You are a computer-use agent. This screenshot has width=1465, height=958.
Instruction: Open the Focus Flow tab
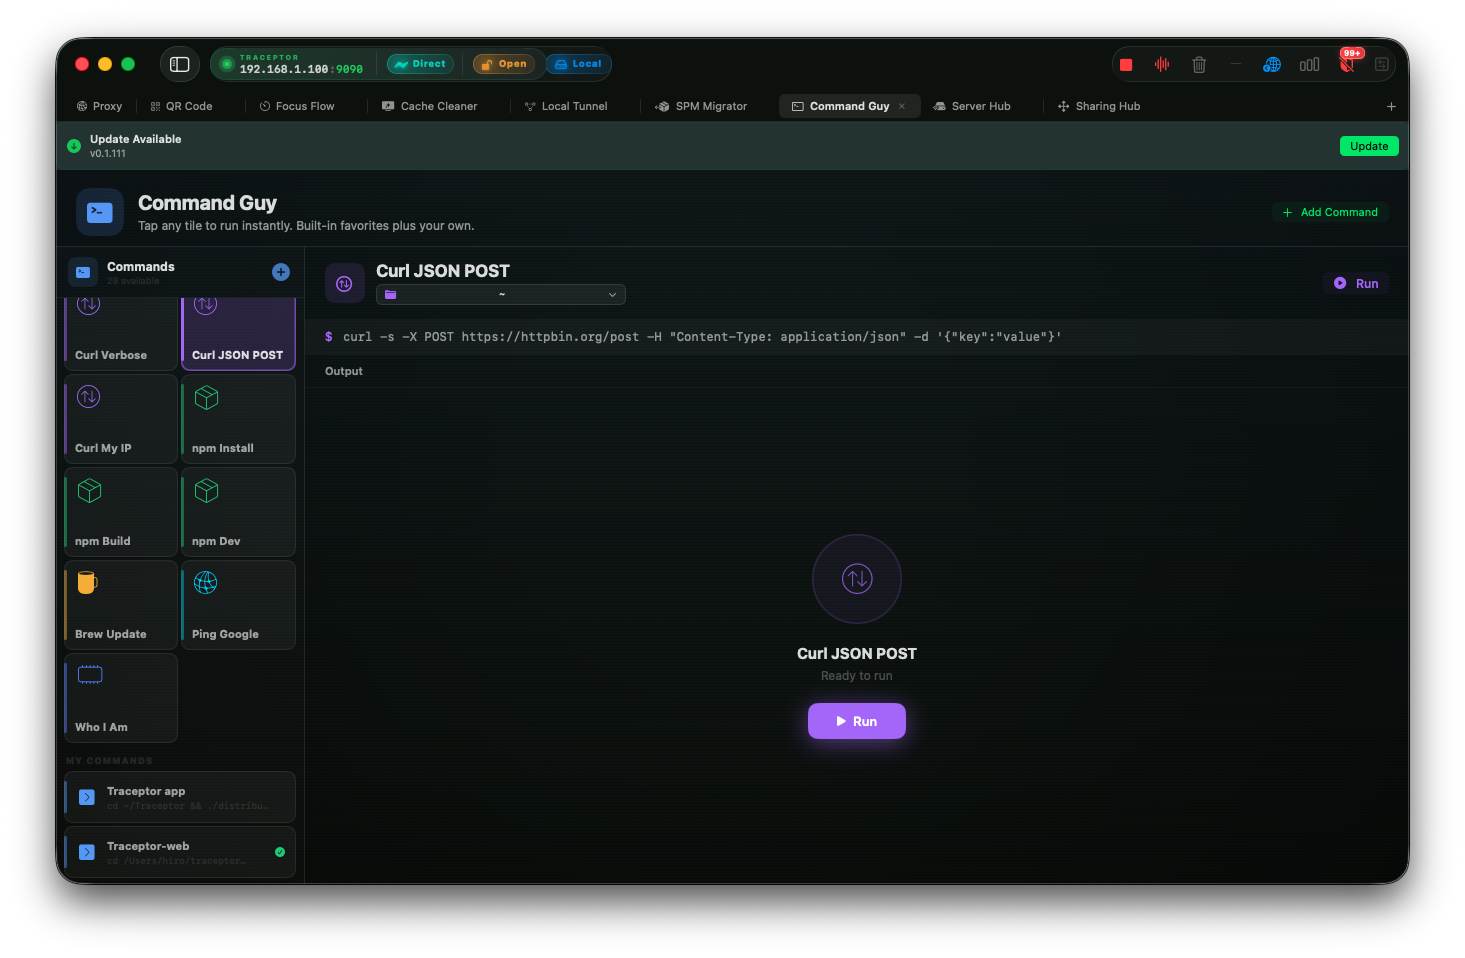pyautogui.click(x=297, y=106)
